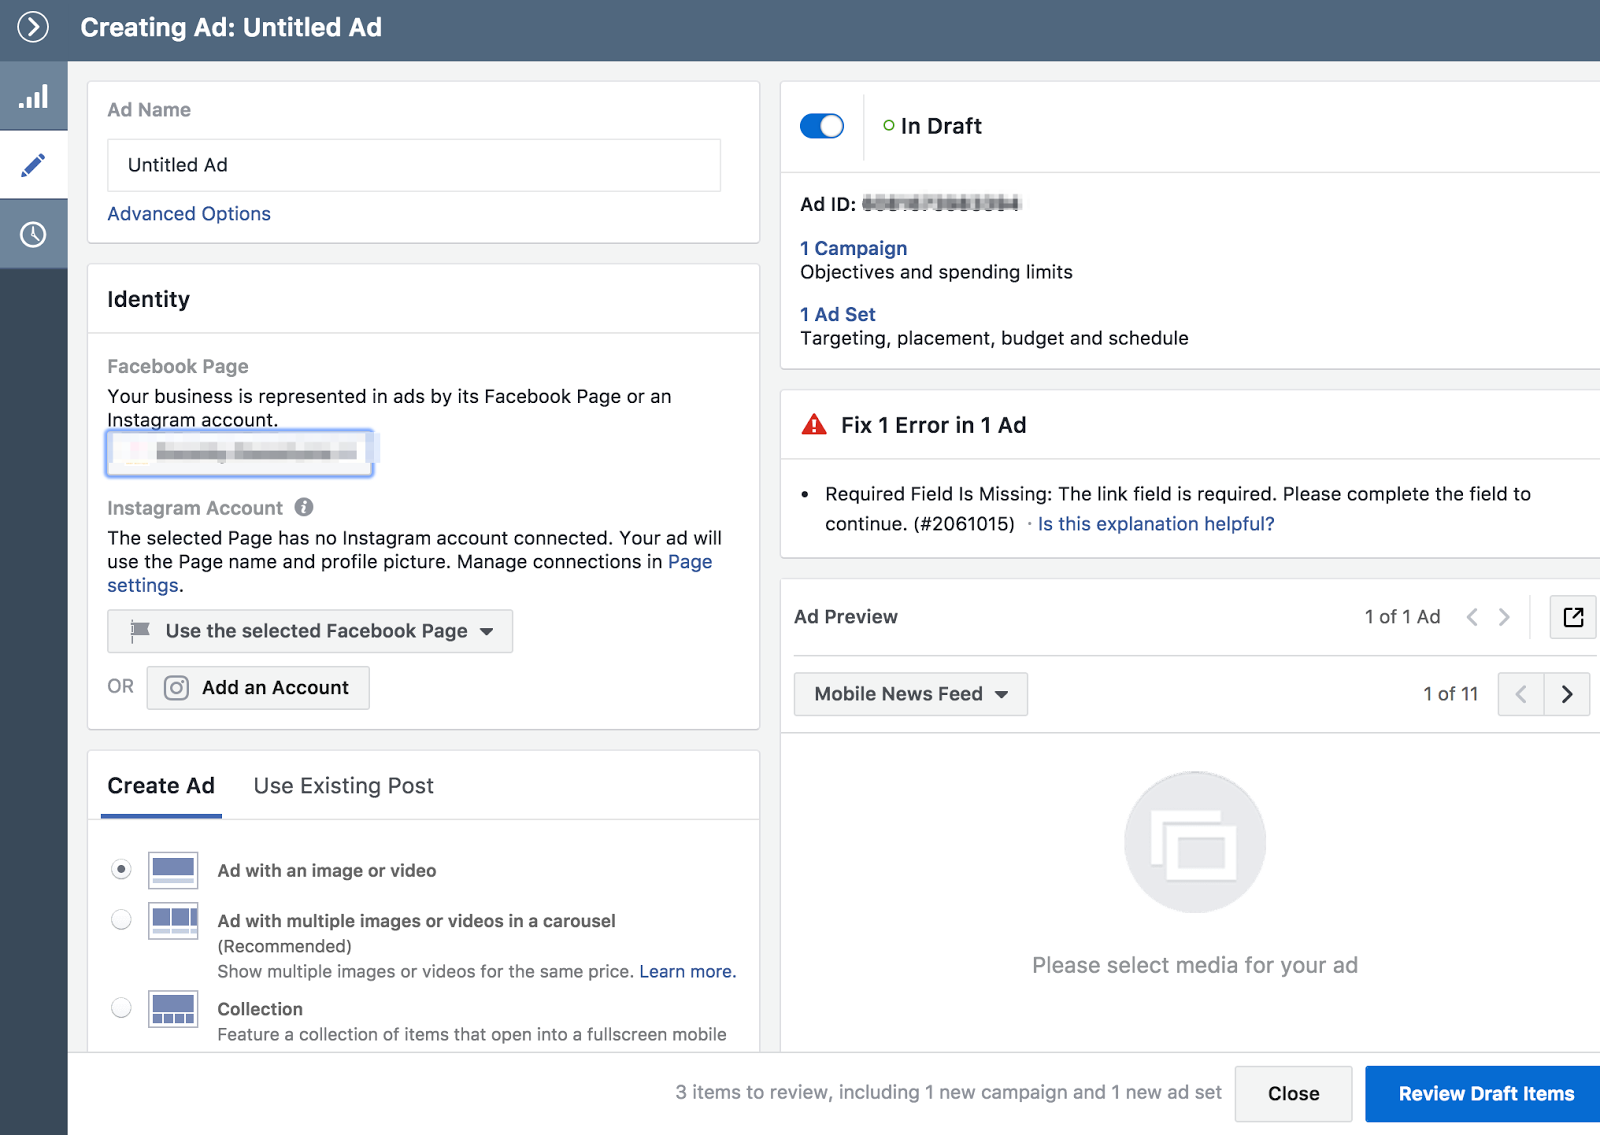Click the '3 items to review' status text
Viewport: 1600px width, 1135px height.
948,1092
